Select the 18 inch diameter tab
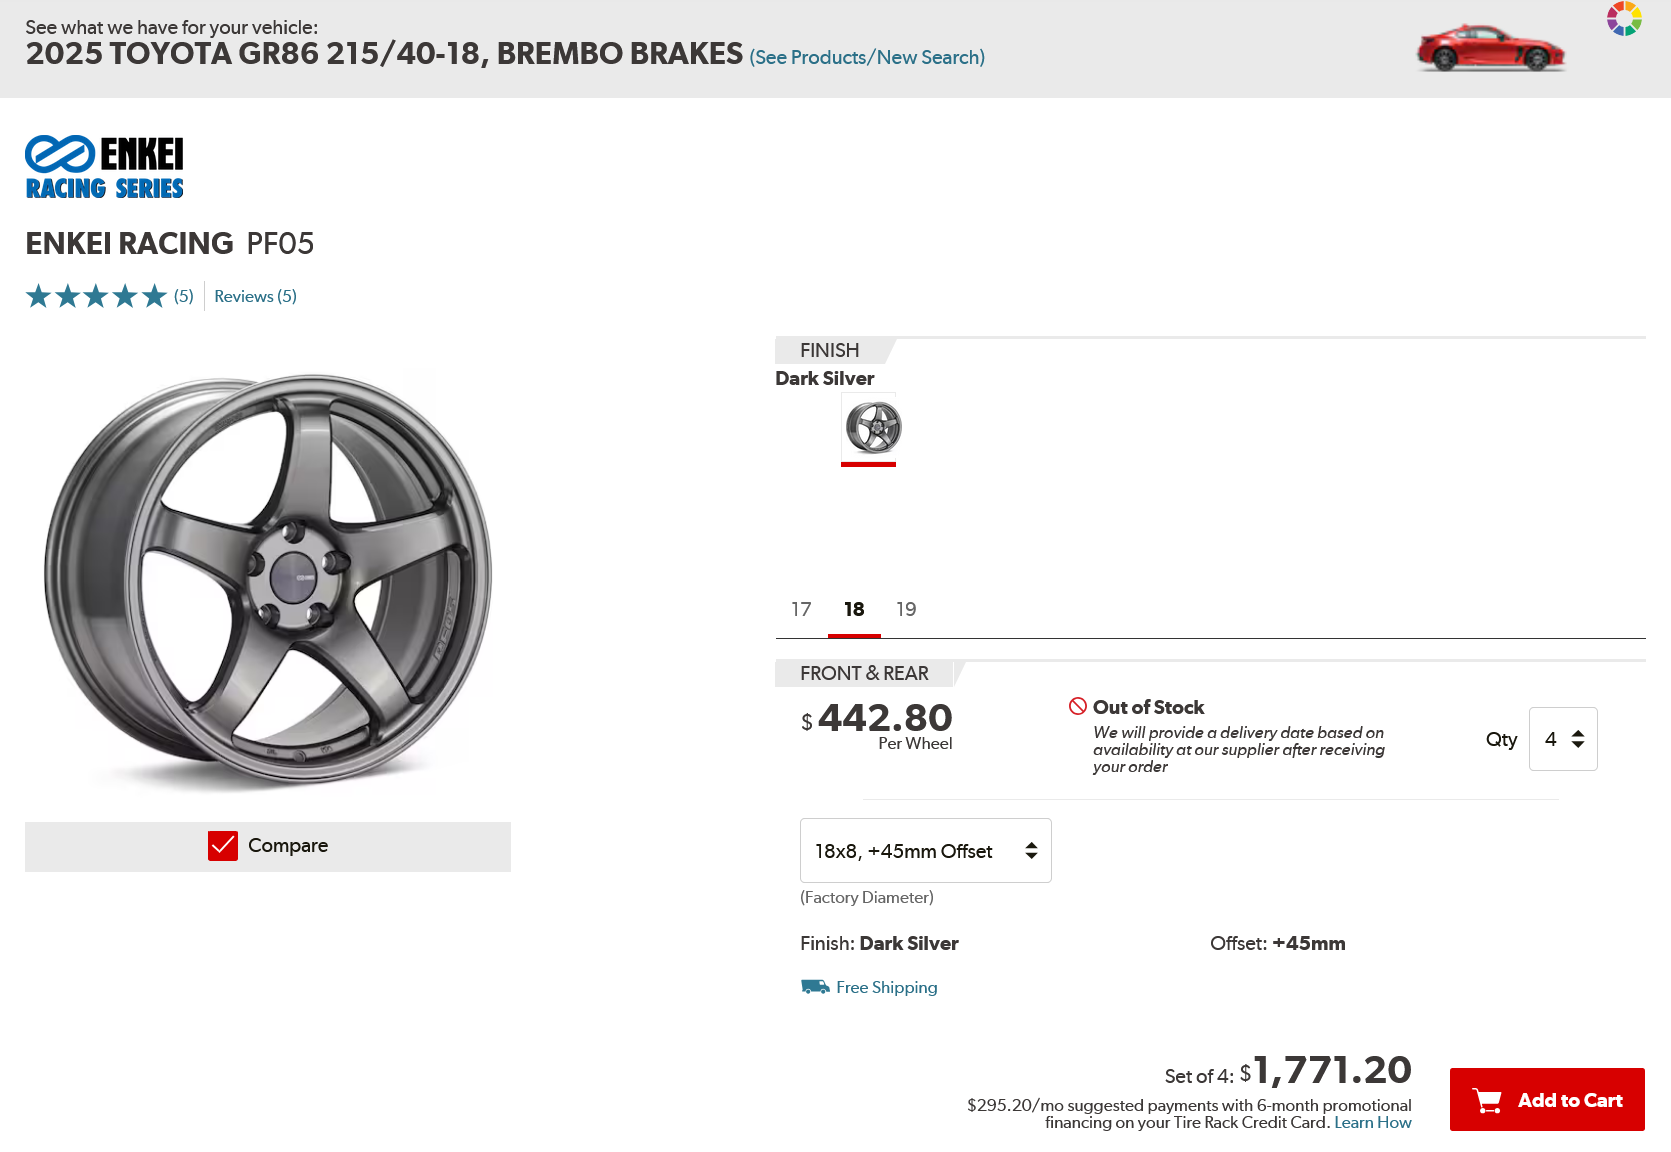Image resolution: width=1671 pixels, height=1152 pixels. click(x=854, y=609)
